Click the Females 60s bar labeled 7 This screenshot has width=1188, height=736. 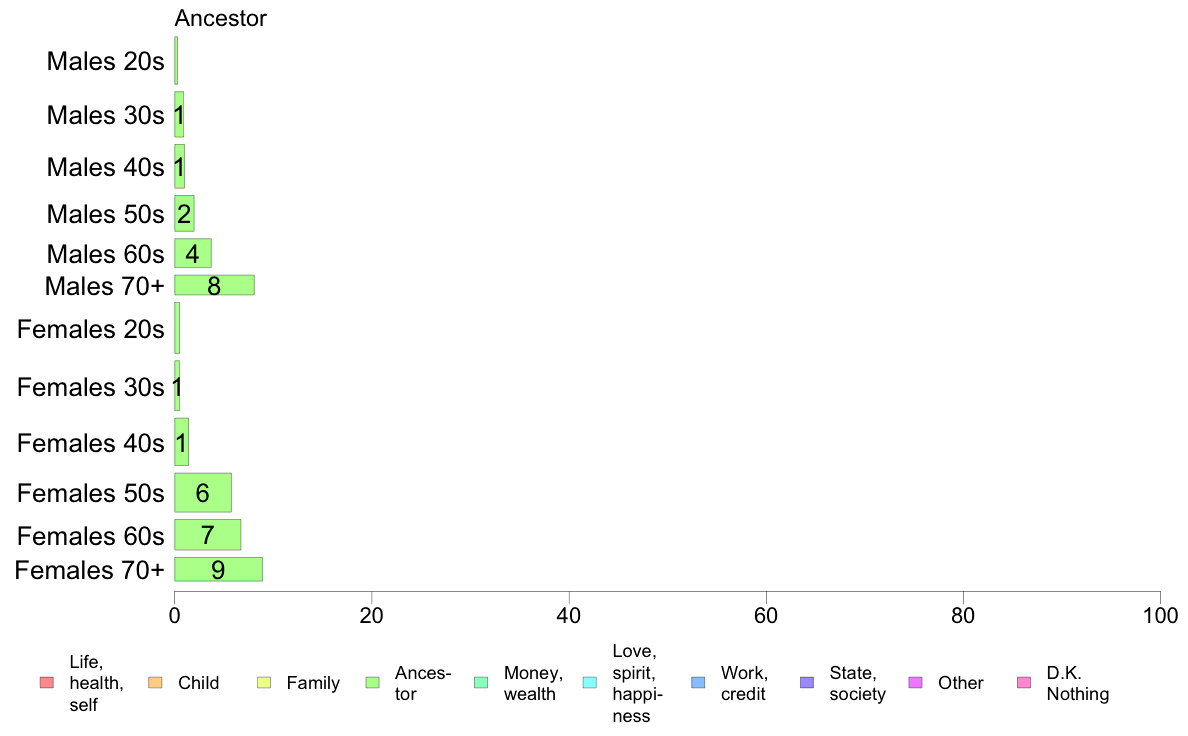(208, 535)
